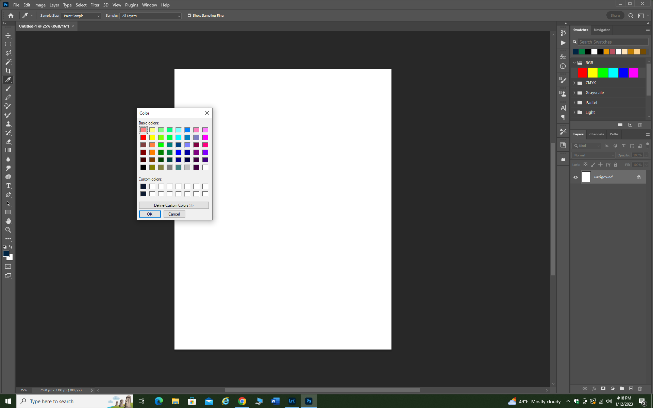The height and width of the screenshot is (408, 653).
Task: Click the Home icon in options bar
Action: point(10,16)
